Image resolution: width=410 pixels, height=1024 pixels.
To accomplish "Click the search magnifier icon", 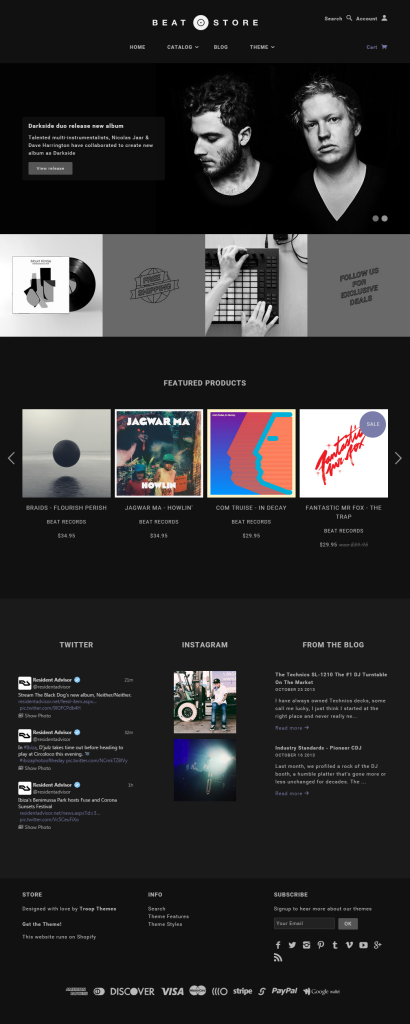I will (x=349, y=18).
